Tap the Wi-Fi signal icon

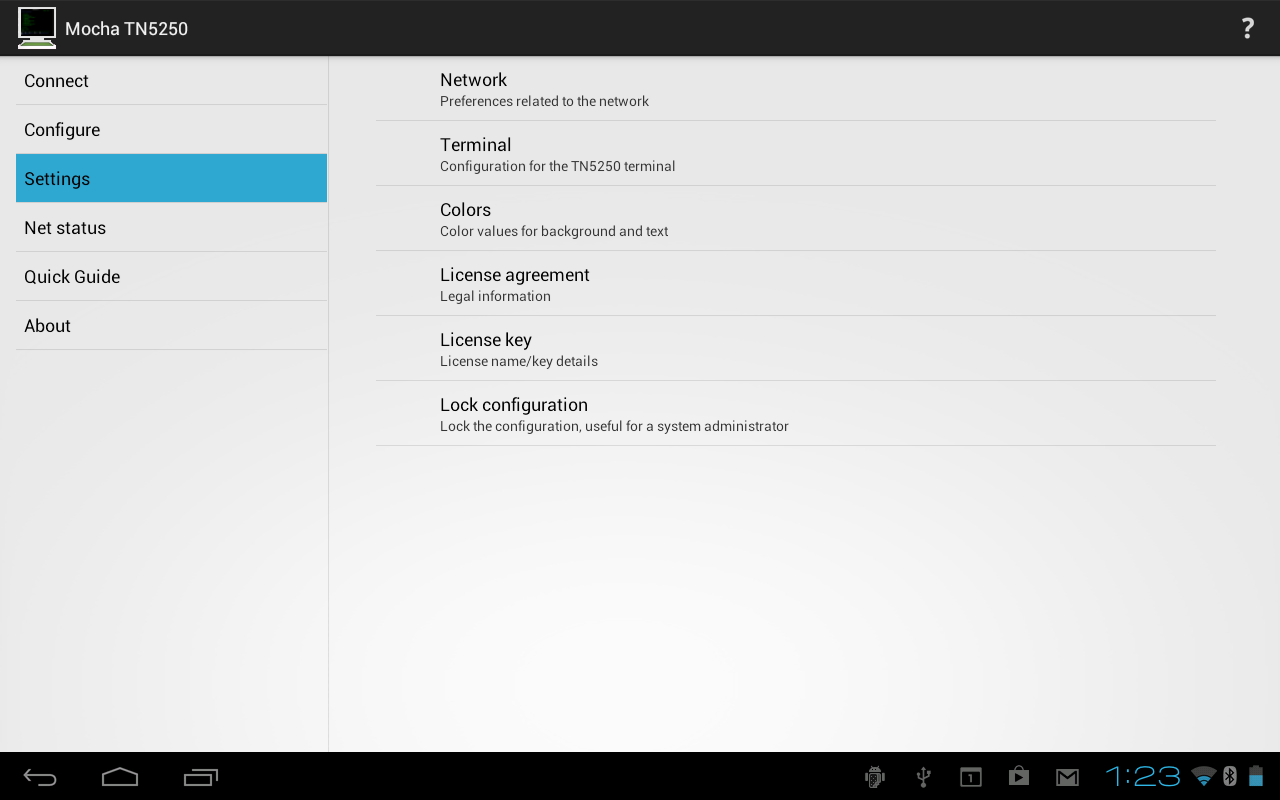tap(1204, 776)
